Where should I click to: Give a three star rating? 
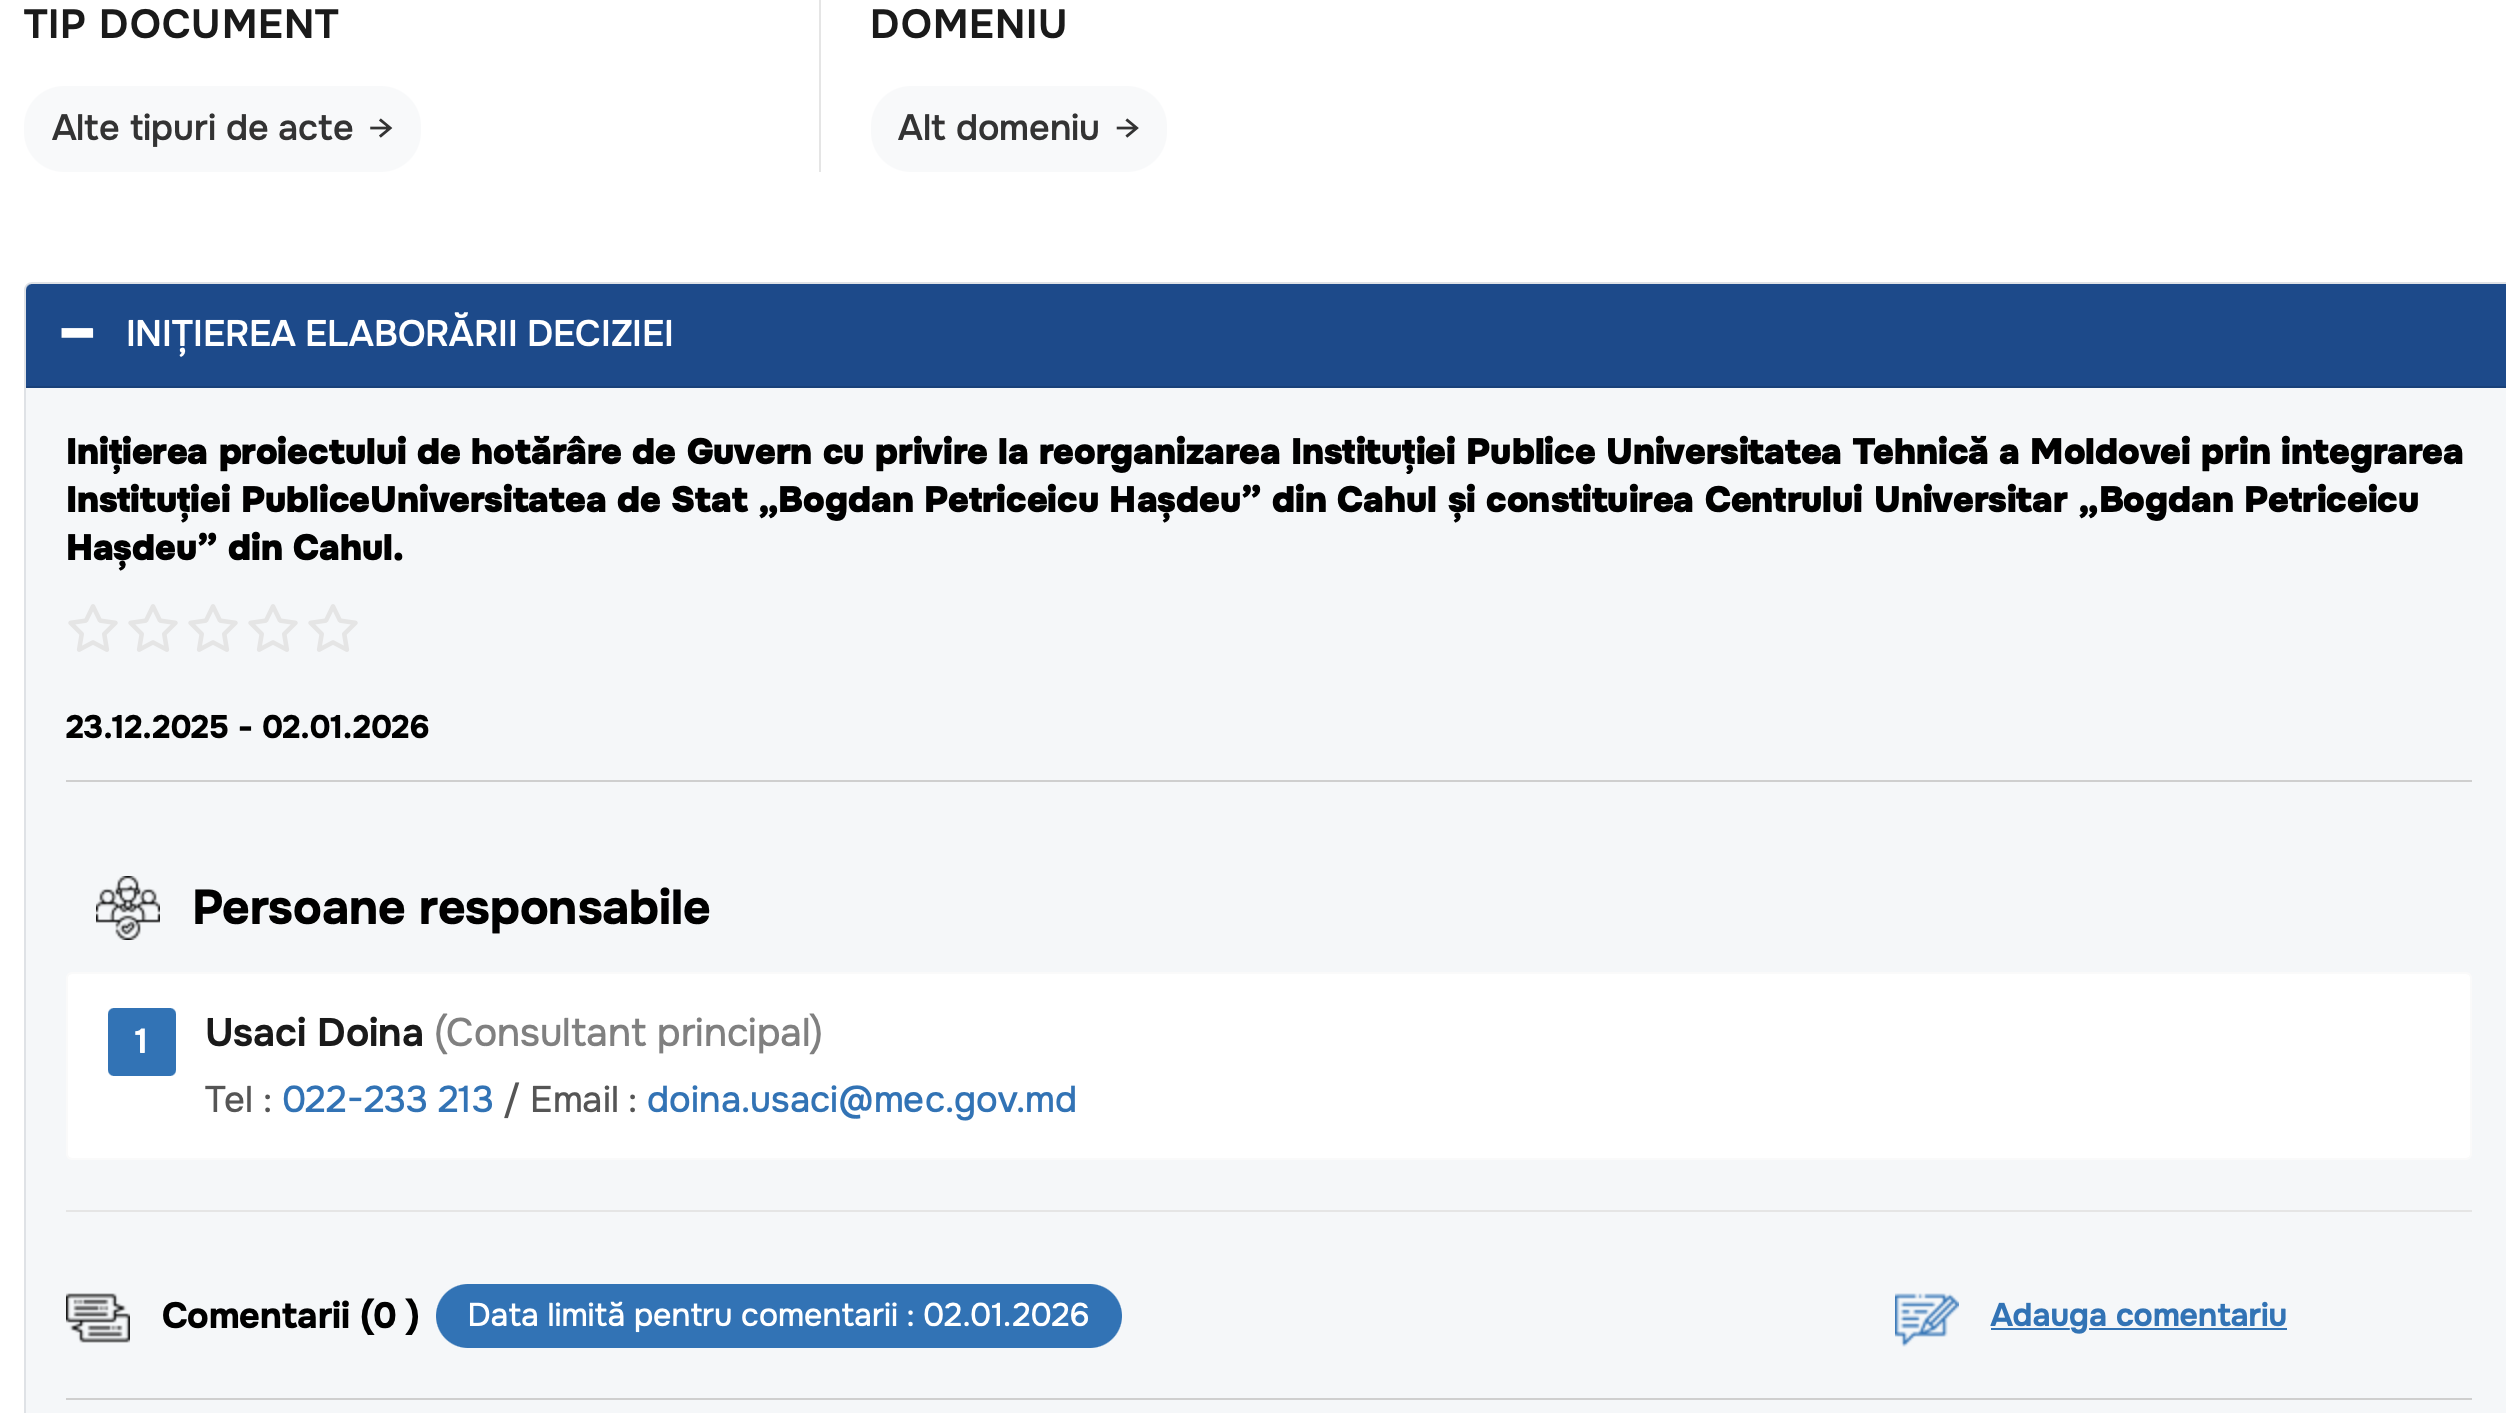click(x=213, y=629)
